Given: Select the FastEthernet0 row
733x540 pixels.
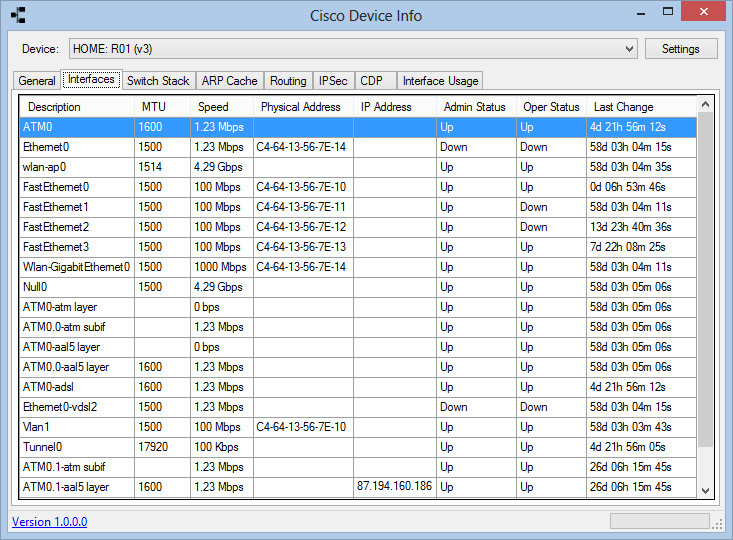Looking at the screenshot, I should click(358, 187).
